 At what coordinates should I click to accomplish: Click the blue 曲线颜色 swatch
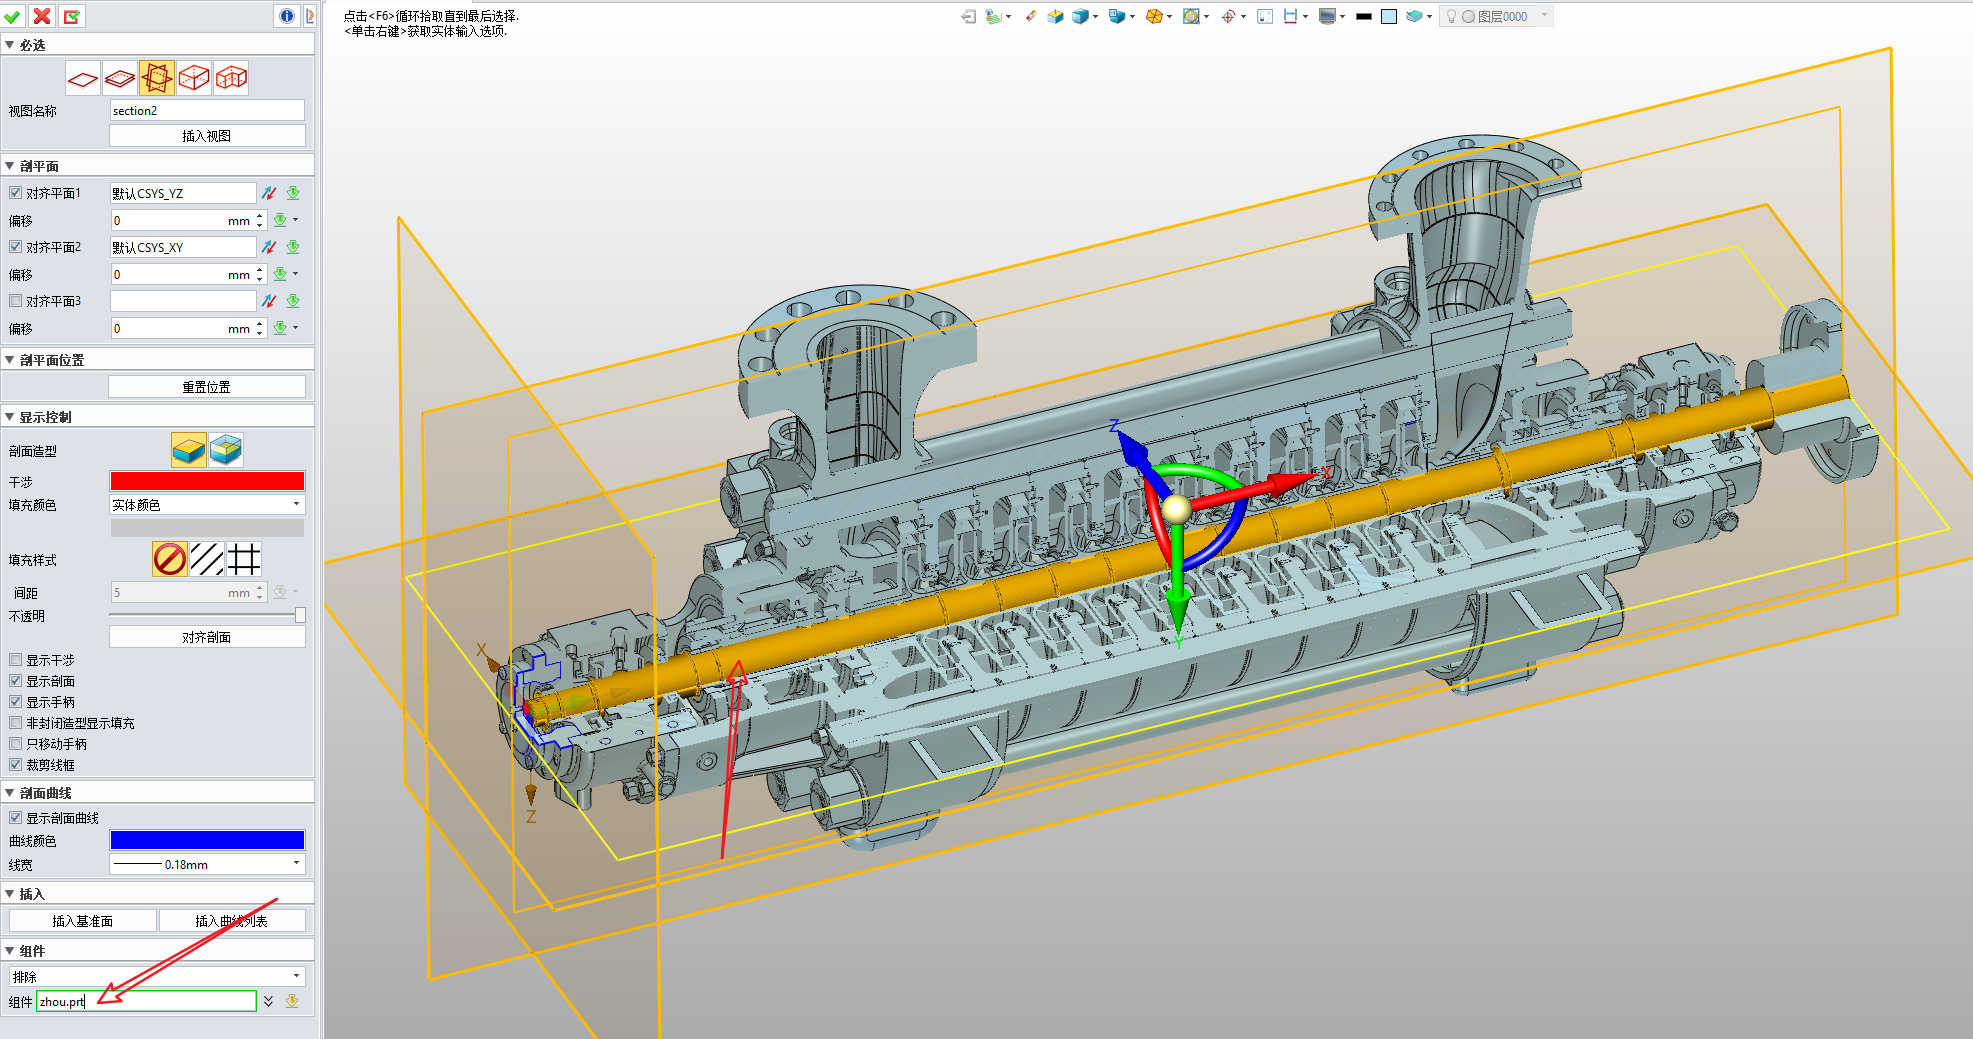[x=207, y=840]
